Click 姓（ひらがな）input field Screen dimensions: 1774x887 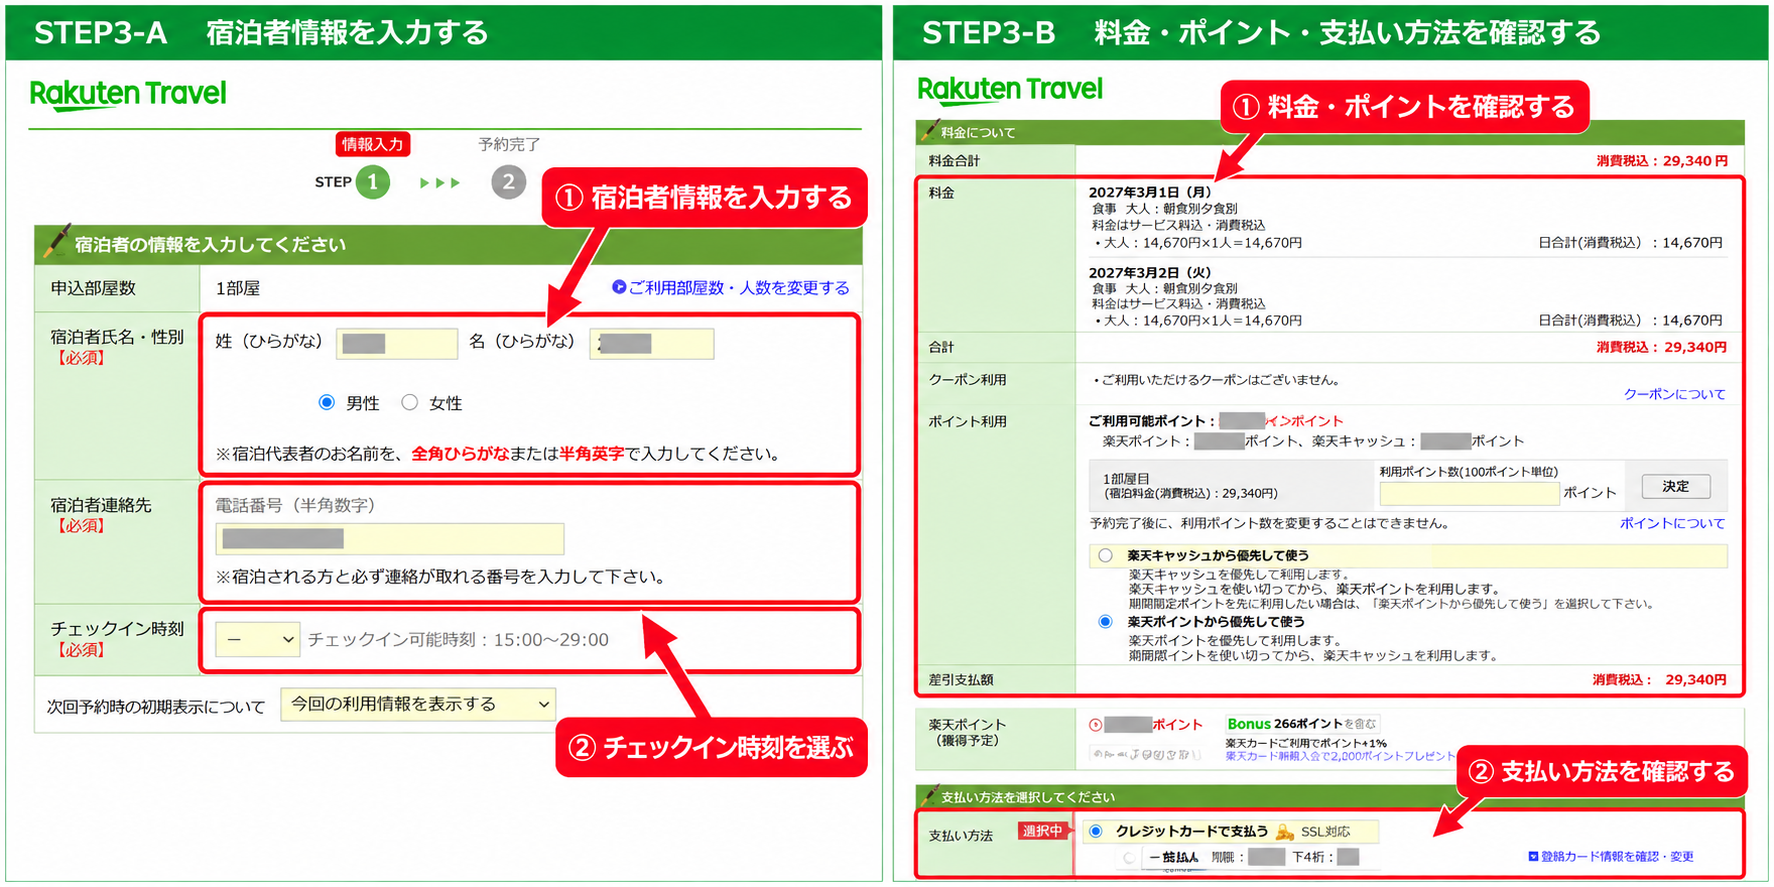click(397, 343)
